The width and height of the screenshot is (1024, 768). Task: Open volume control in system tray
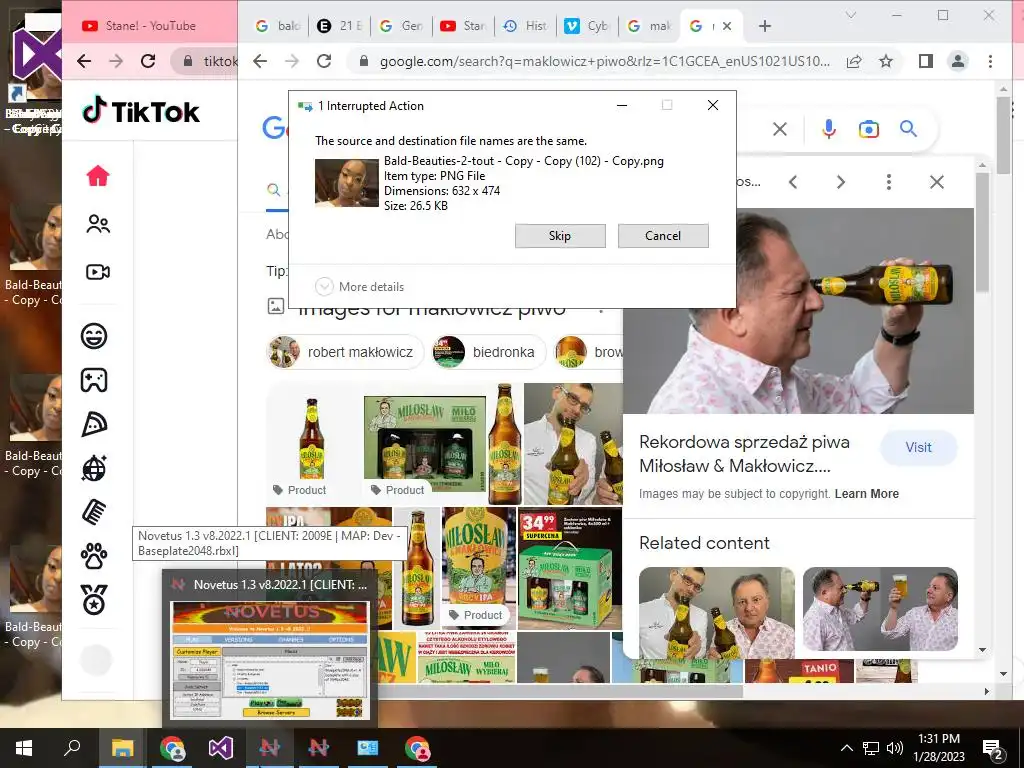[895, 748]
